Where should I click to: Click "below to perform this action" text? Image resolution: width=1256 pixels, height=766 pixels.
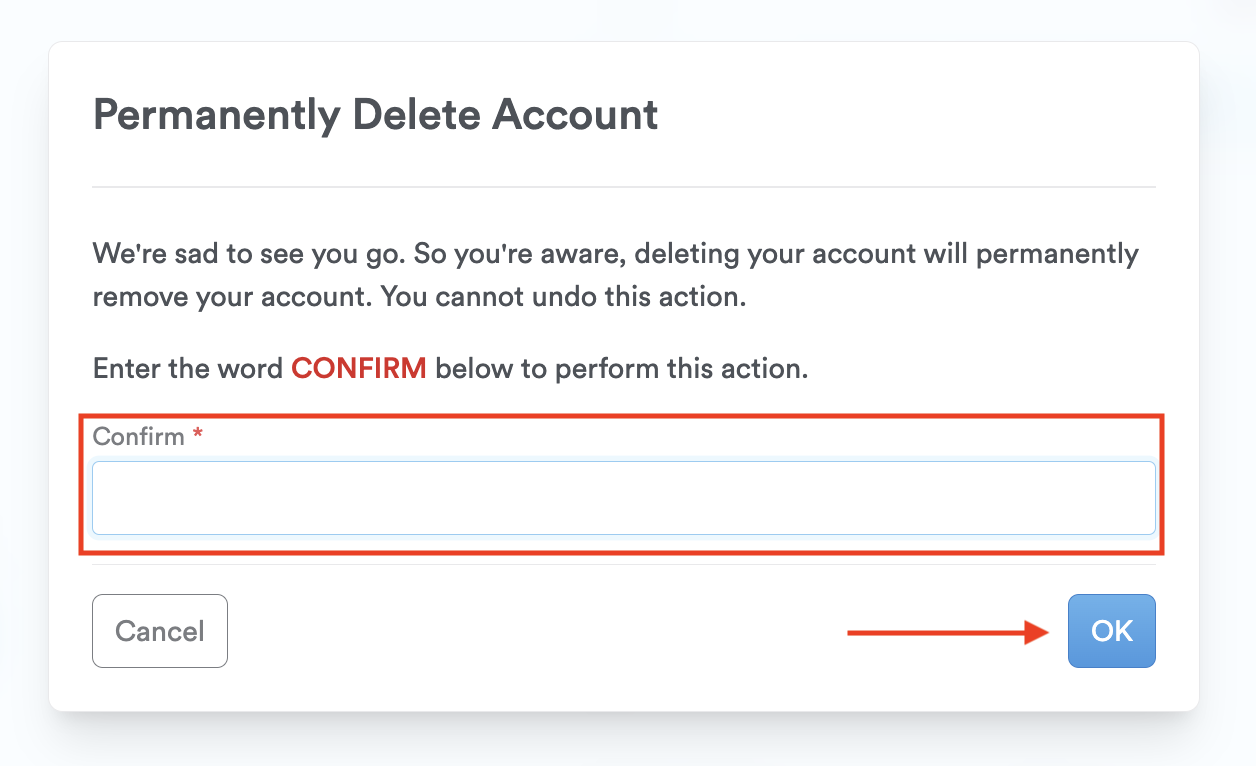[620, 369]
